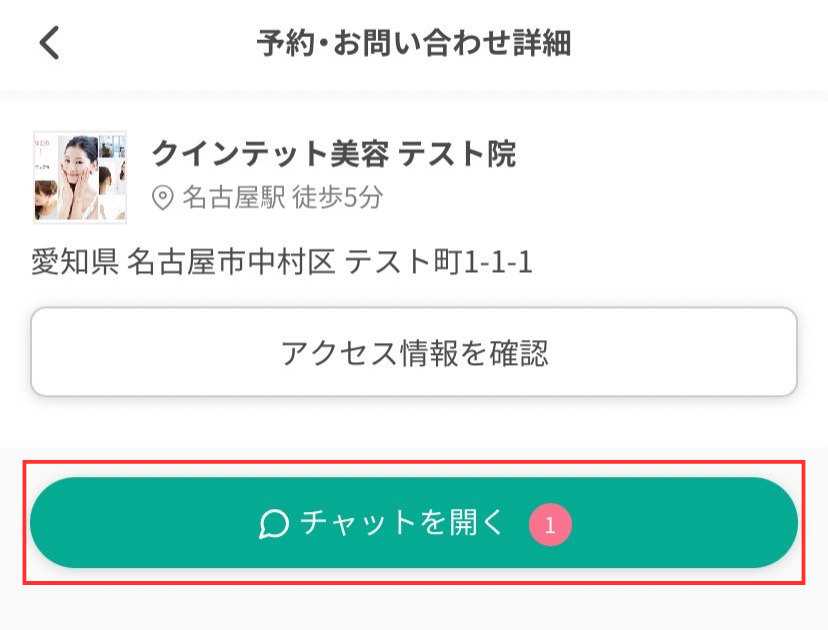The width and height of the screenshot is (828, 630).
Task: Select the クインテット美容 テスト院 clinic name
Action: [x=333, y=154]
